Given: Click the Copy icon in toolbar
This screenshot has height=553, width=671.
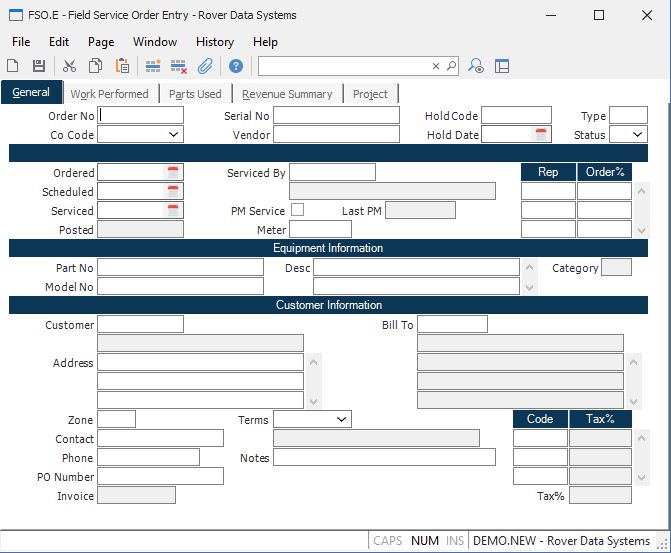Looking at the screenshot, I should 95,66.
